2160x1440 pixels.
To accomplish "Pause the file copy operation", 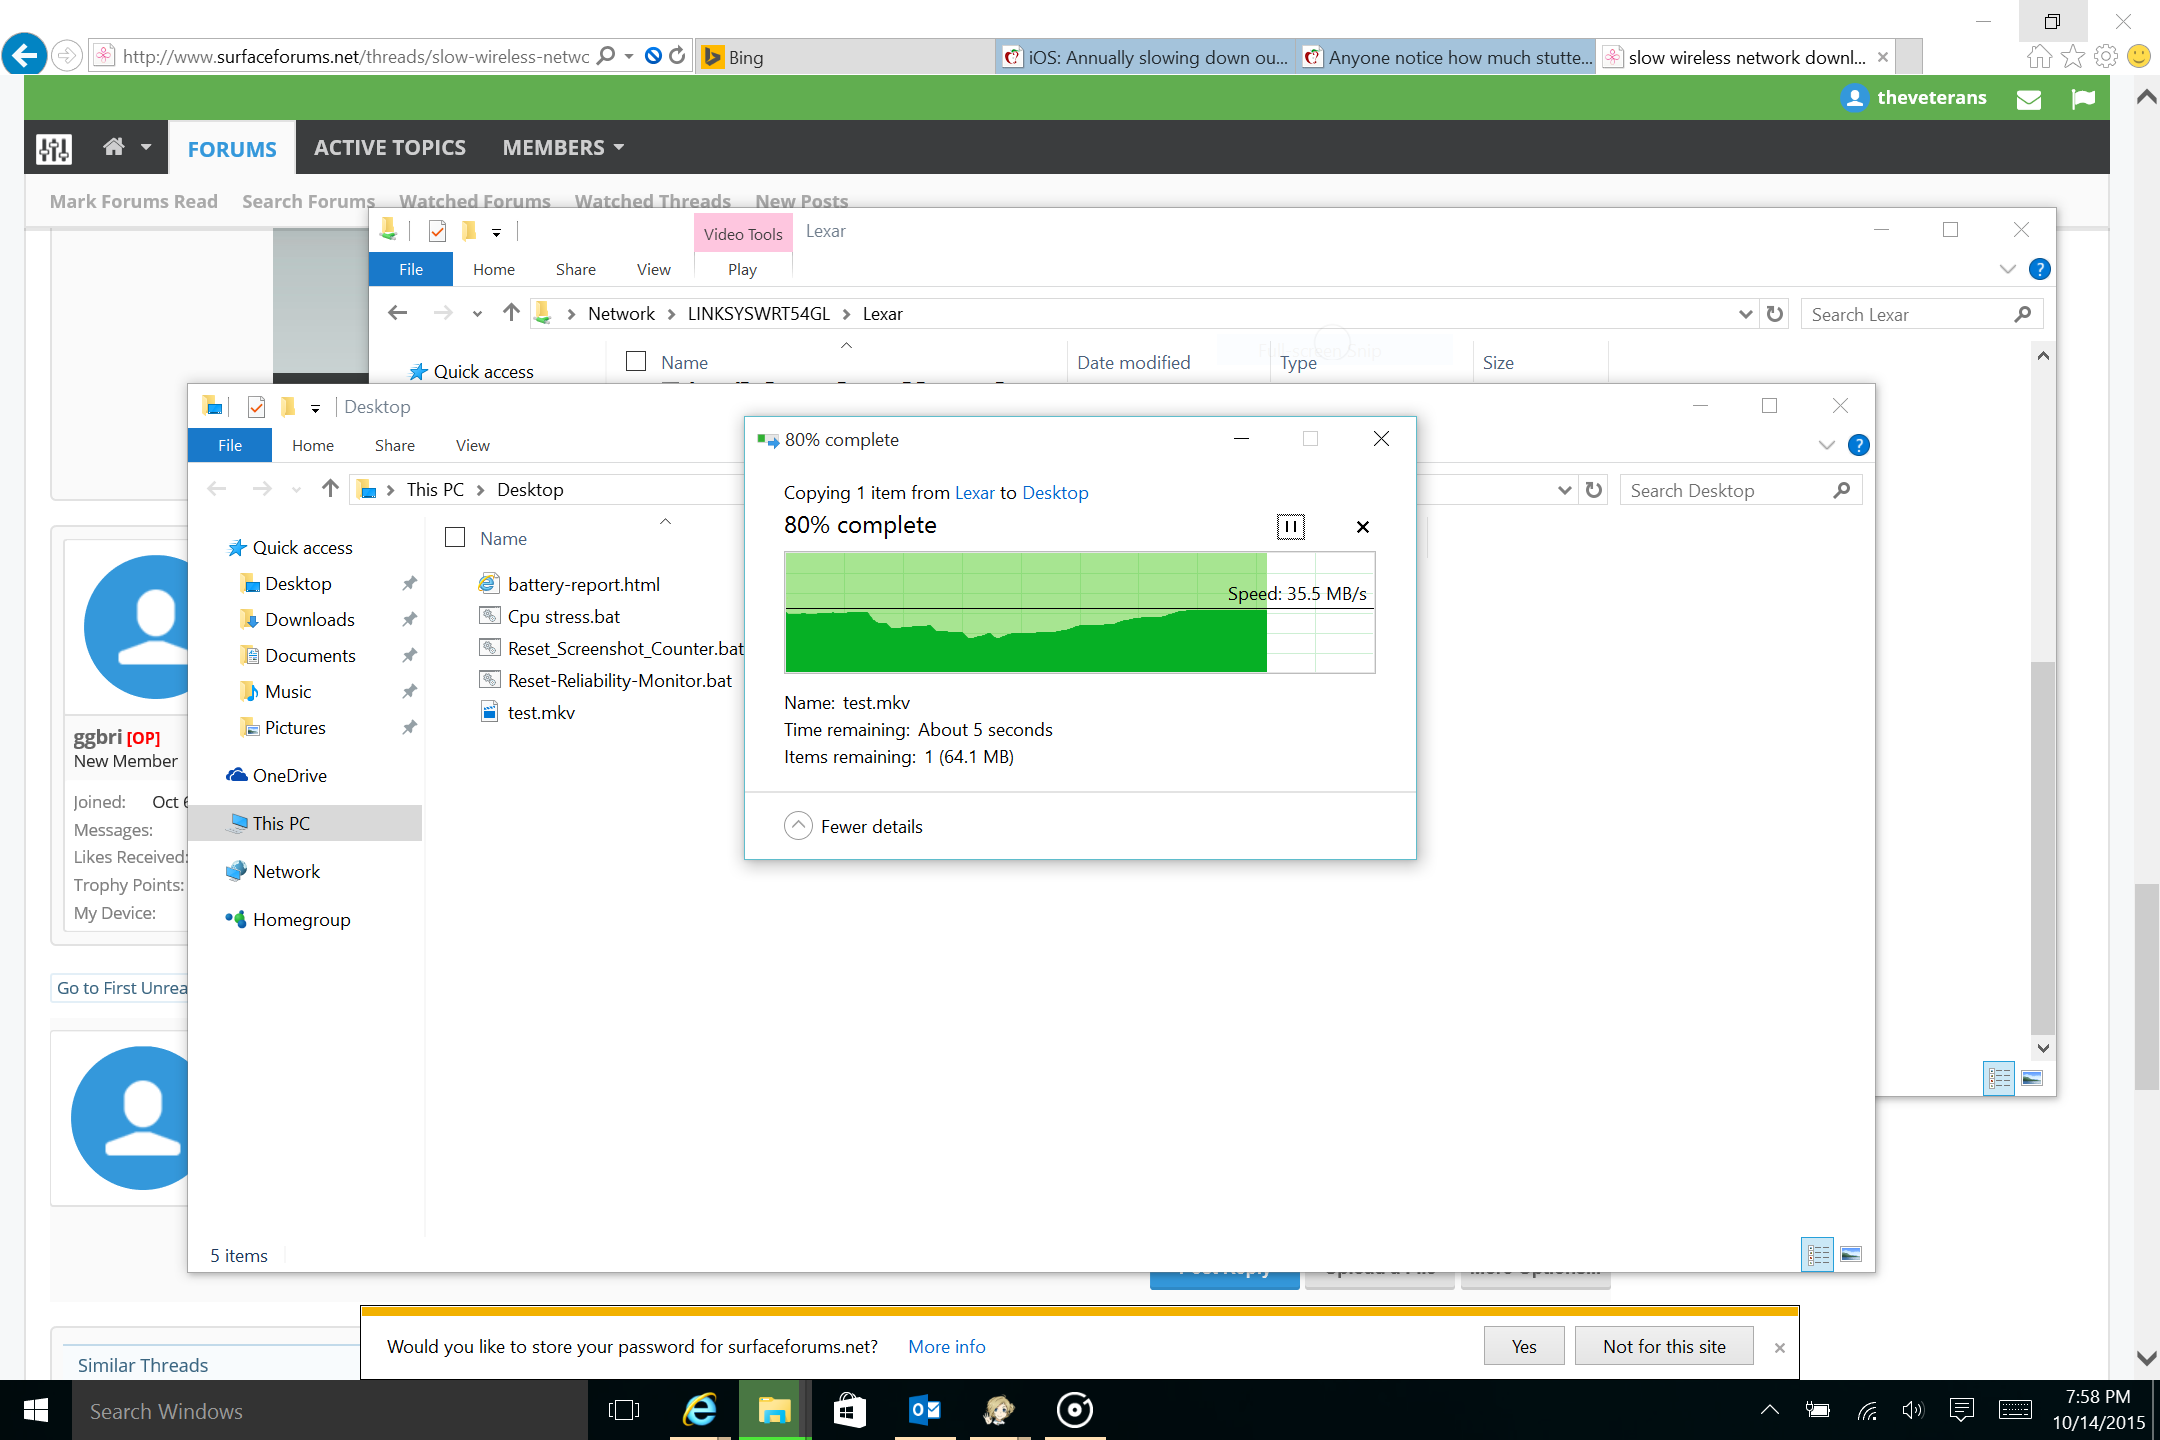I will pyautogui.click(x=1291, y=527).
